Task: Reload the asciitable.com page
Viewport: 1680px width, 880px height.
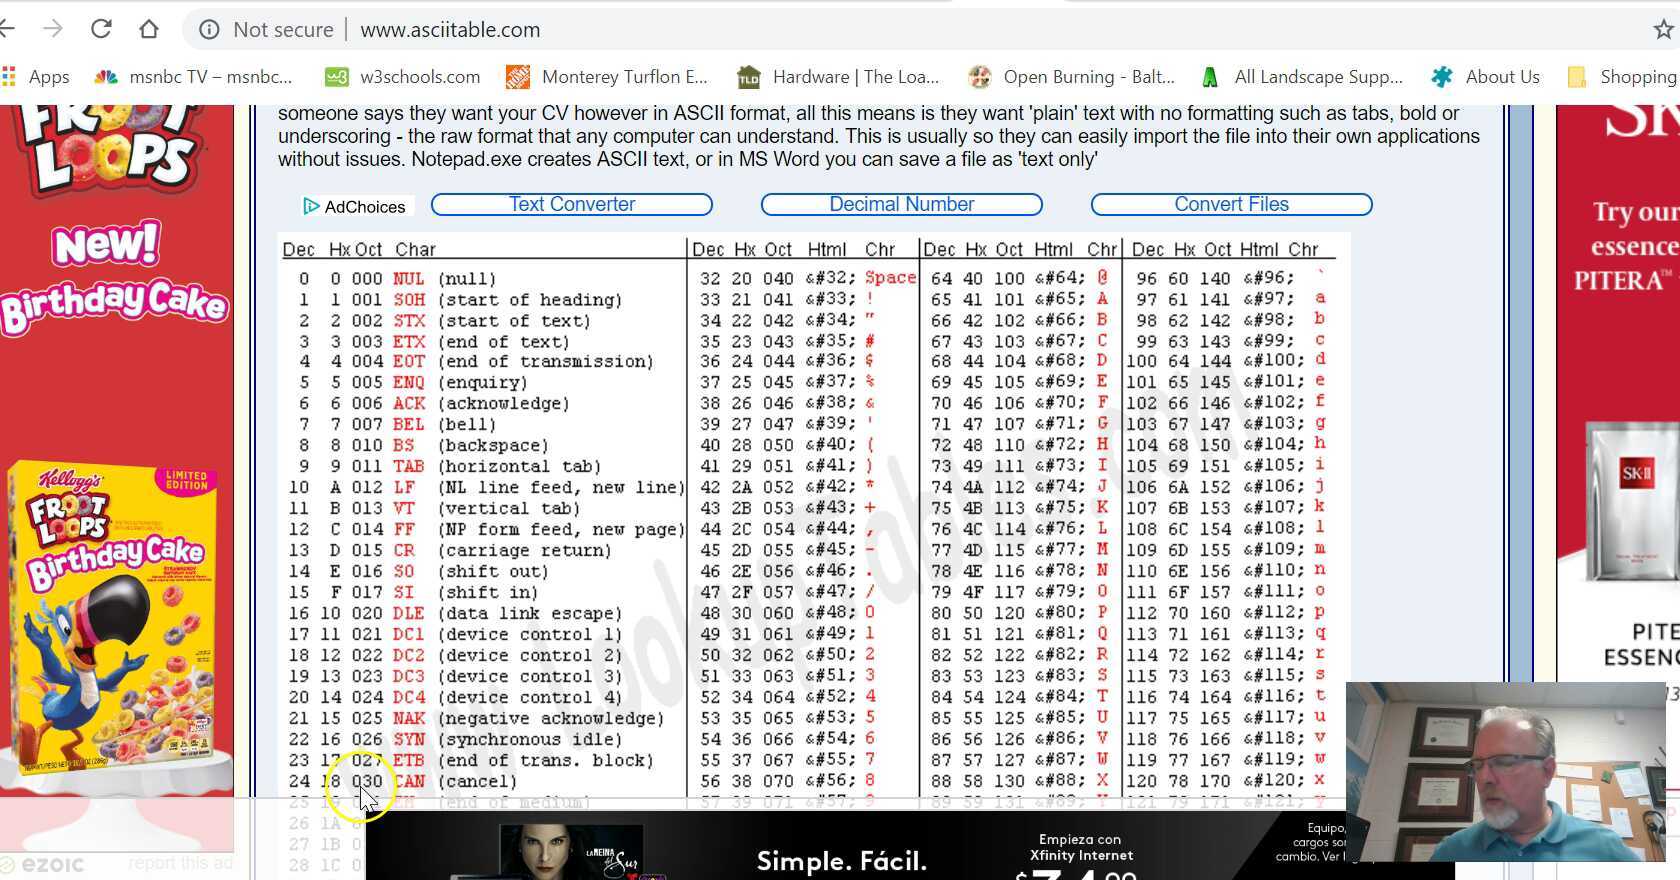Action: tap(101, 29)
